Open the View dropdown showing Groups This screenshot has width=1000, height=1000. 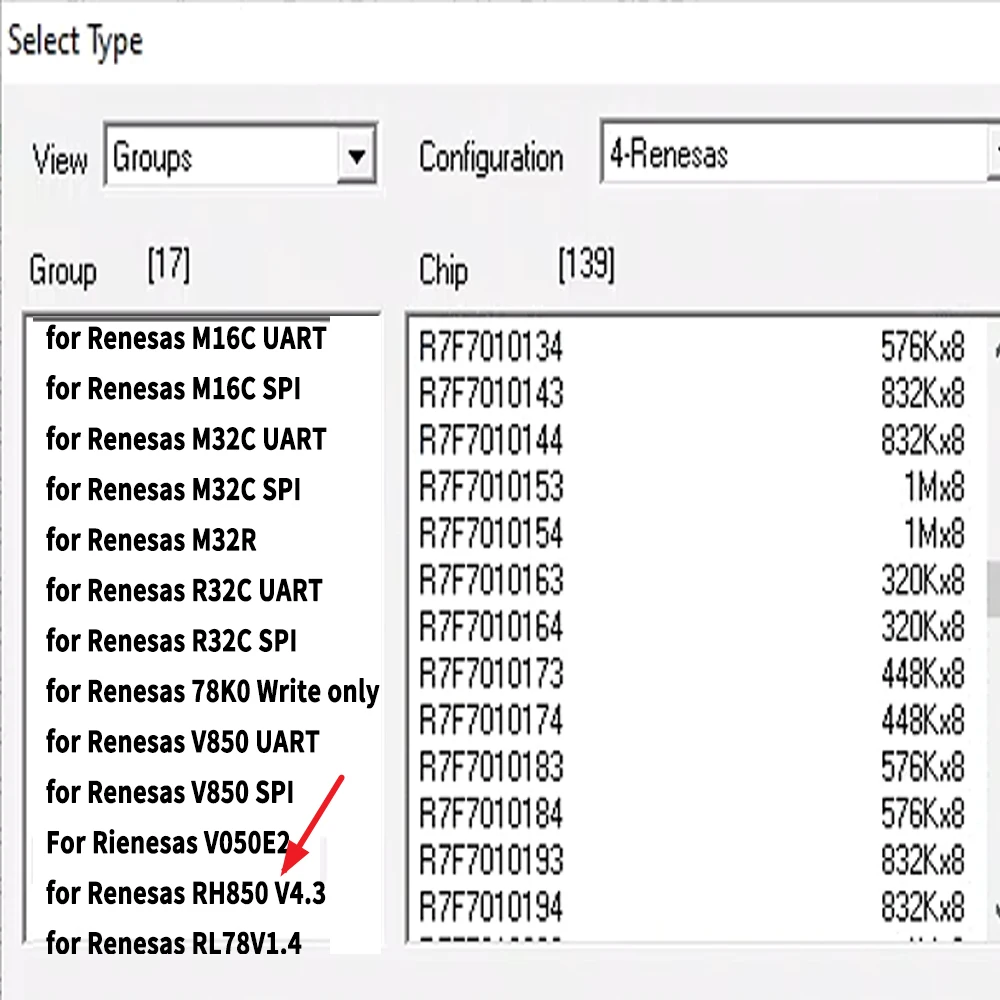(x=240, y=156)
